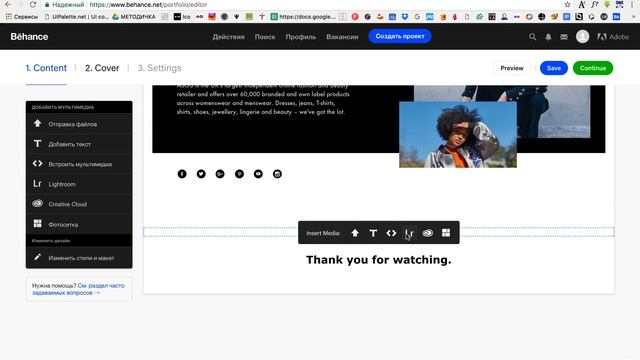
Task: Open Отправка файлов in the sidebar
Action: pos(79,124)
